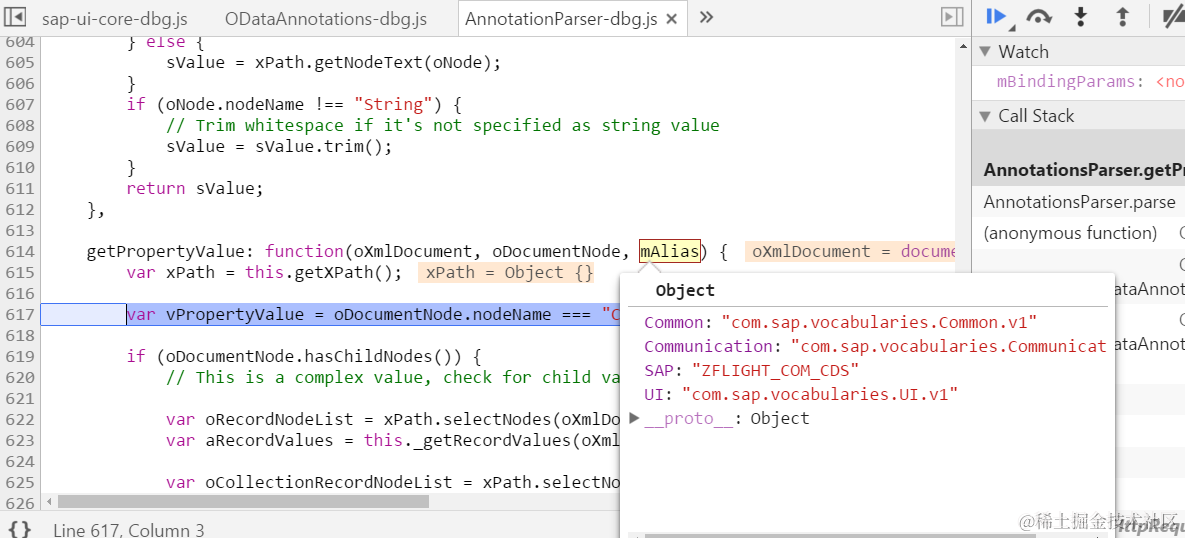This screenshot has height=538, width=1185.
Task: Click the left arrow of horizontal scrollbar
Action: tap(48, 501)
